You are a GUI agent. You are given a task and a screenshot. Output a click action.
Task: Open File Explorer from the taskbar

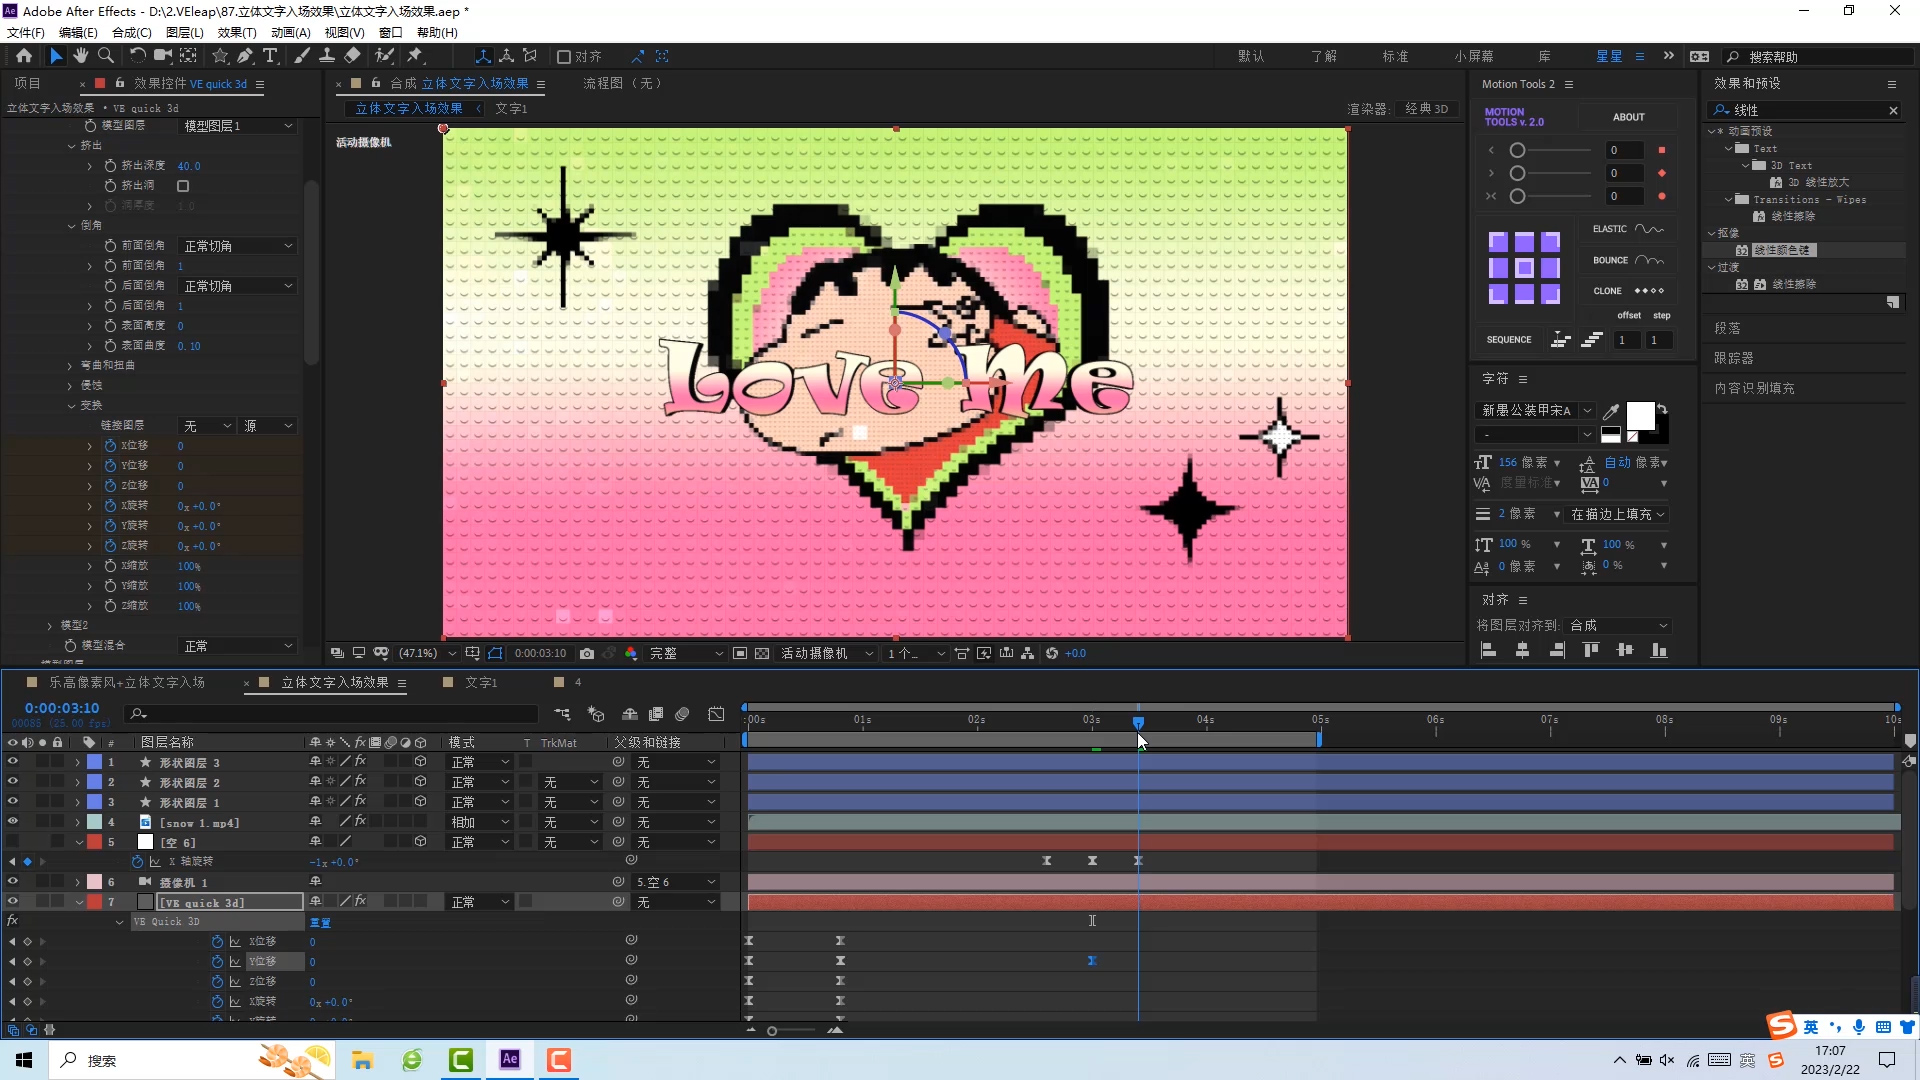(x=362, y=1060)
